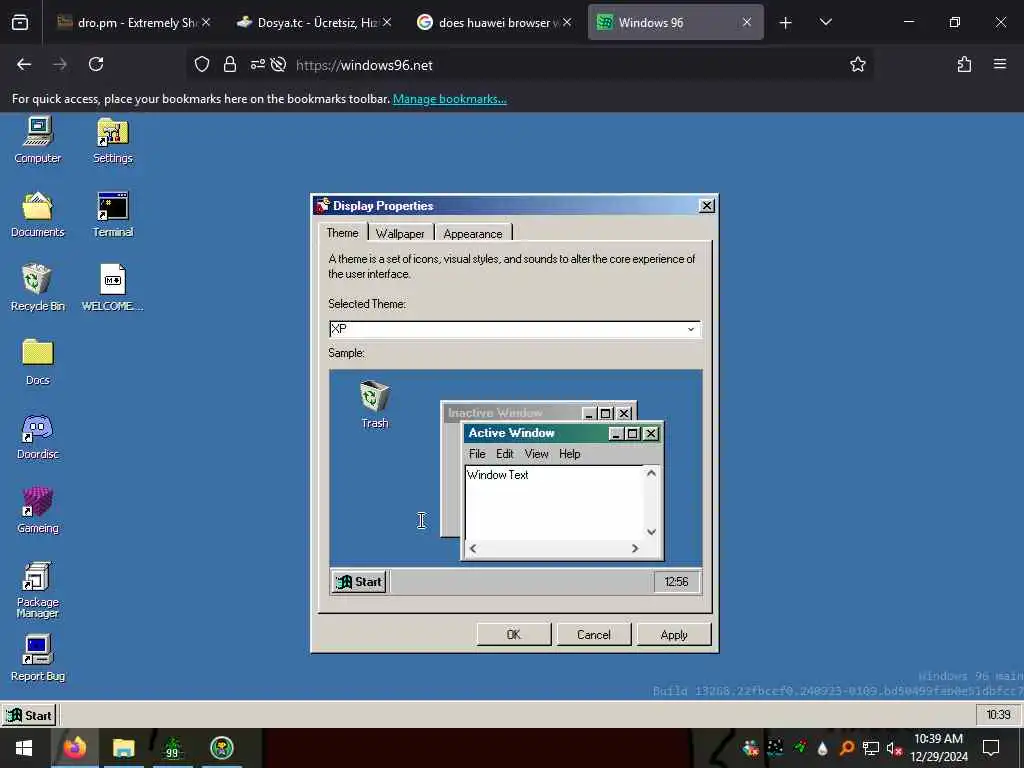Open the browser tab manager icon
The image size is (1024, 768).
point(20,23)
